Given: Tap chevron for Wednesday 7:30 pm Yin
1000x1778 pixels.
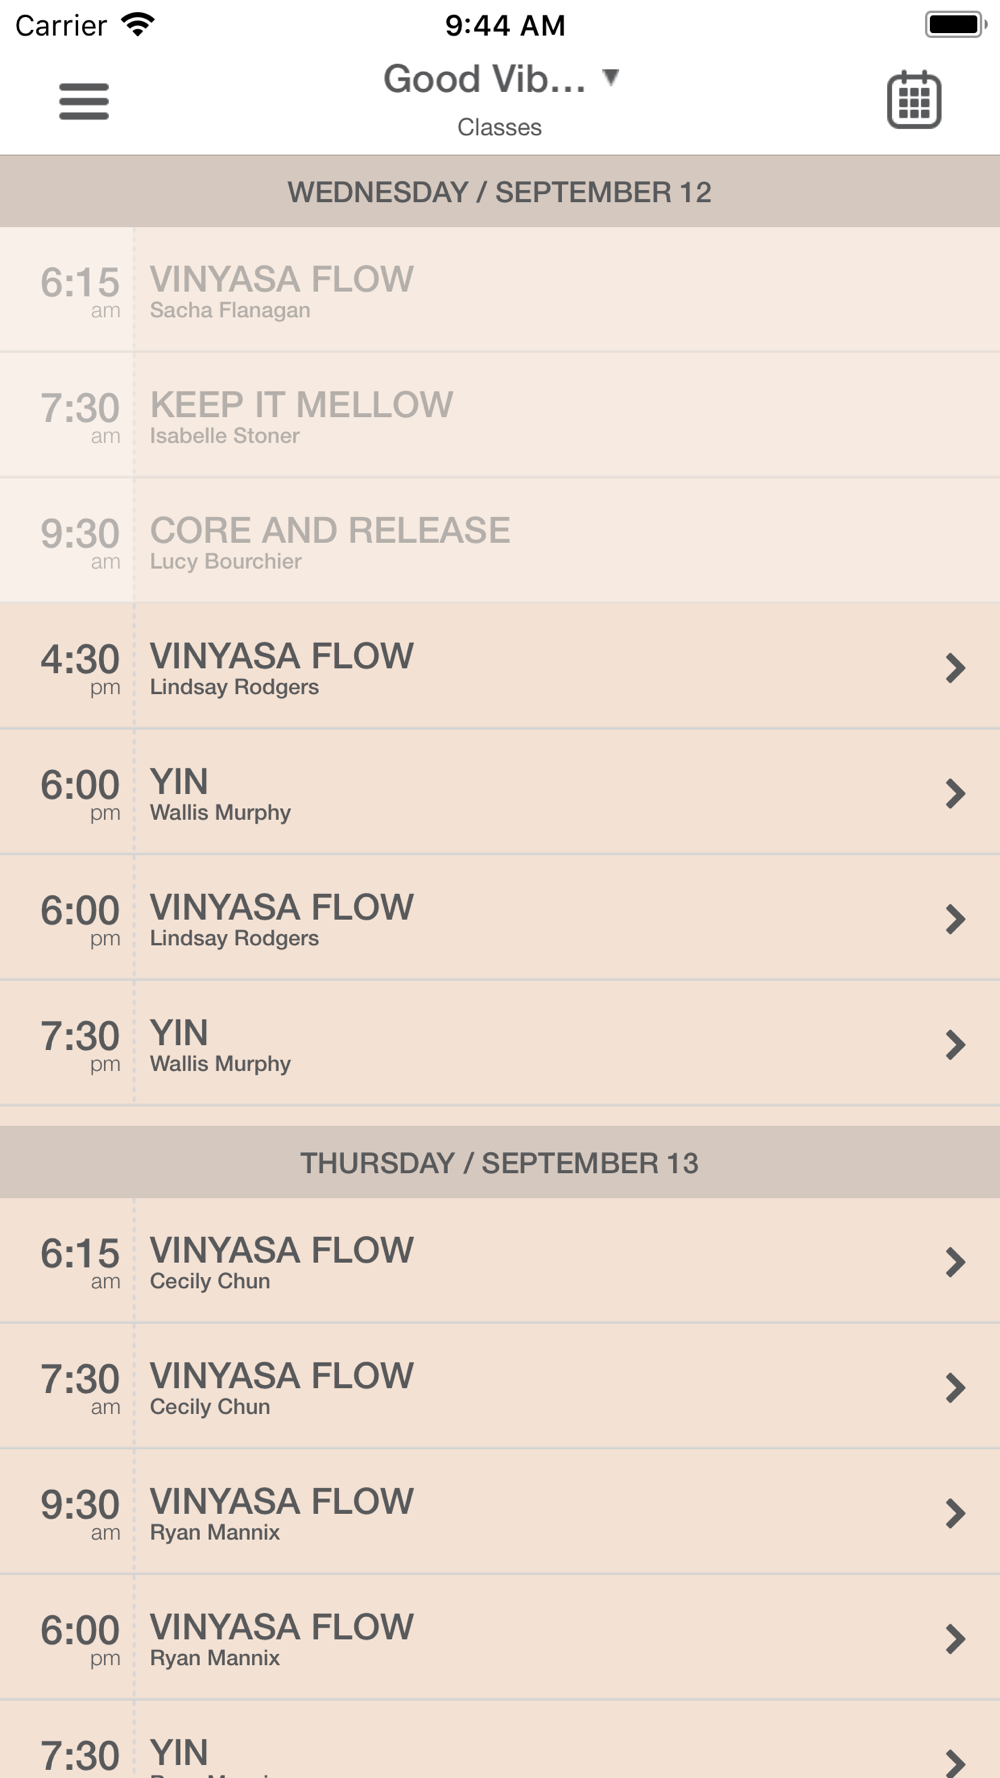Looking at the screenshot, I should pos(956,1045).
